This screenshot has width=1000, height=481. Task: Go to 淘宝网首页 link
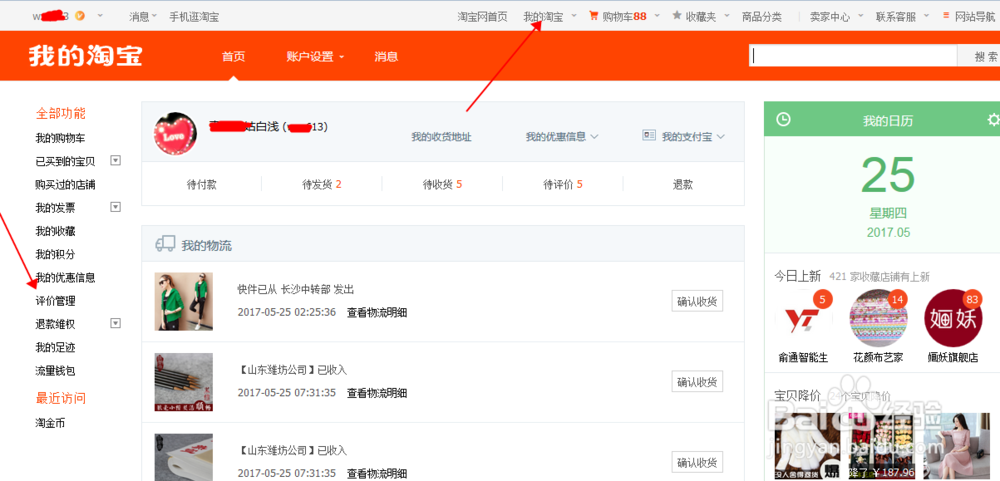pyautogui.click(x=483, y=17)
